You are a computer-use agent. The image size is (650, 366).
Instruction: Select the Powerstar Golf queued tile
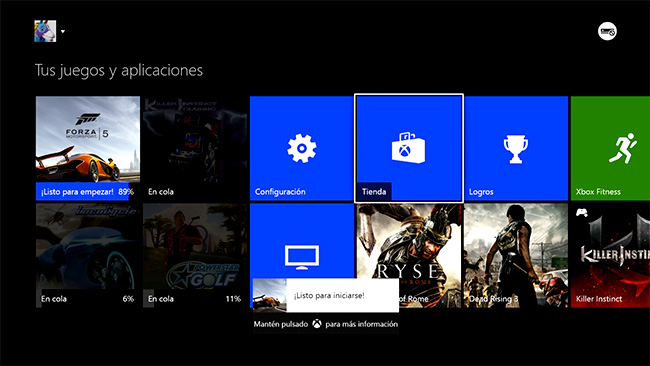tap(195, 255)
